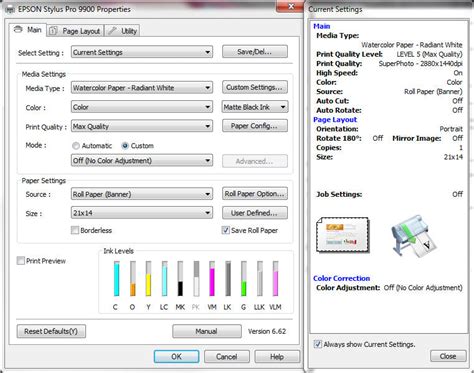The height and width of the screenshot is (373, 474).
Task: Open the Color dropdown
Action: (142, 107)
